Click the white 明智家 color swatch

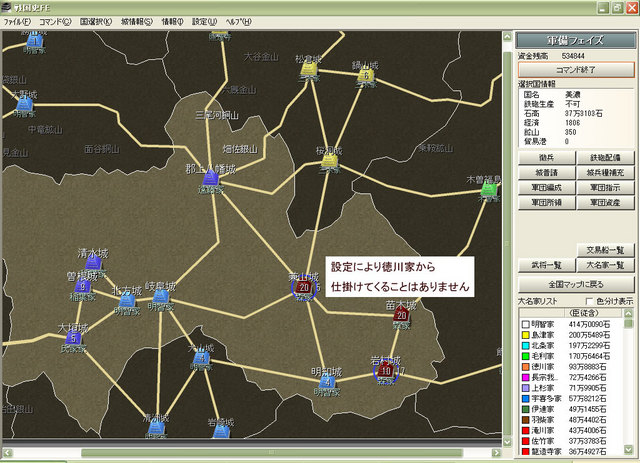[525, 324]
